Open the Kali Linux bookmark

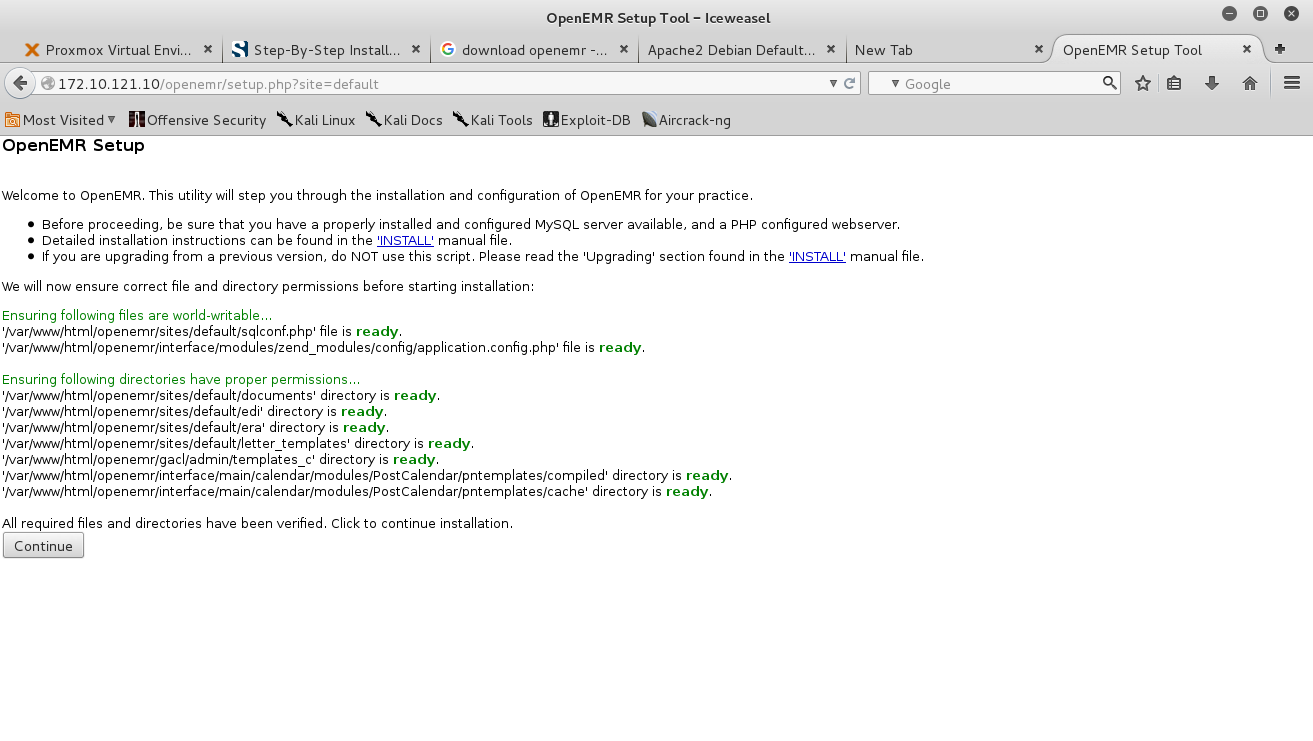click(316, 120)
